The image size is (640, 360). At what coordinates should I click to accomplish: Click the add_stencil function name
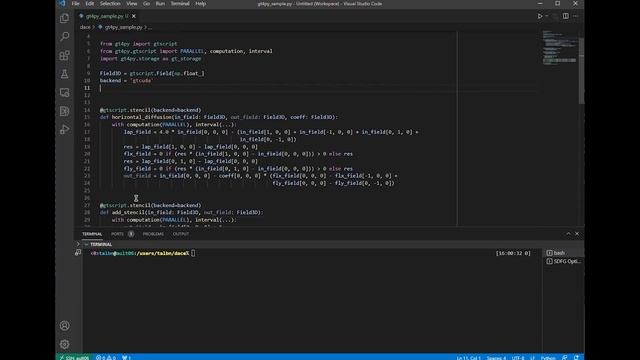tap(128, 213)
